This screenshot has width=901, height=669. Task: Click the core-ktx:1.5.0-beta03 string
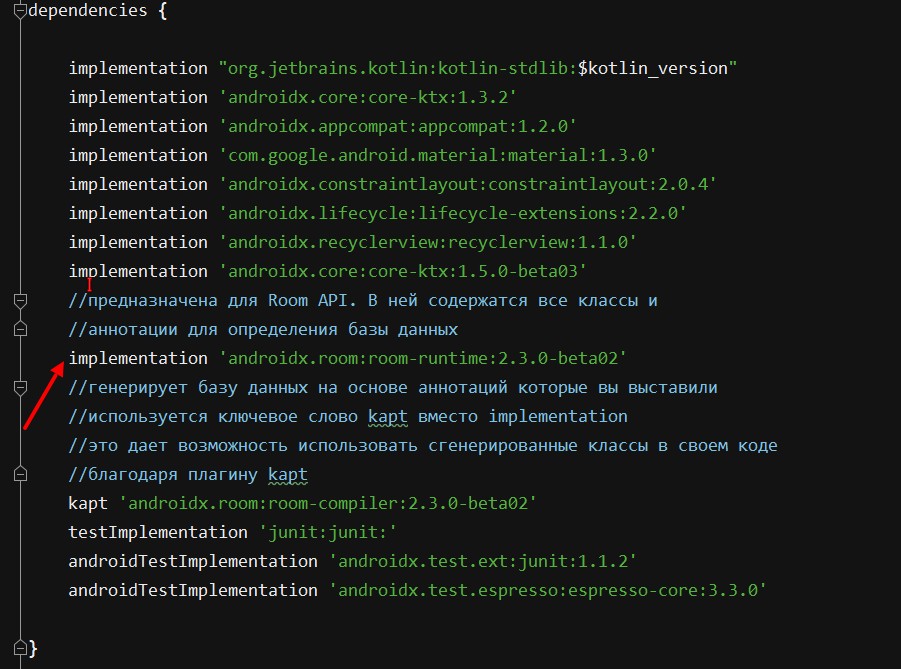point(403,271)
